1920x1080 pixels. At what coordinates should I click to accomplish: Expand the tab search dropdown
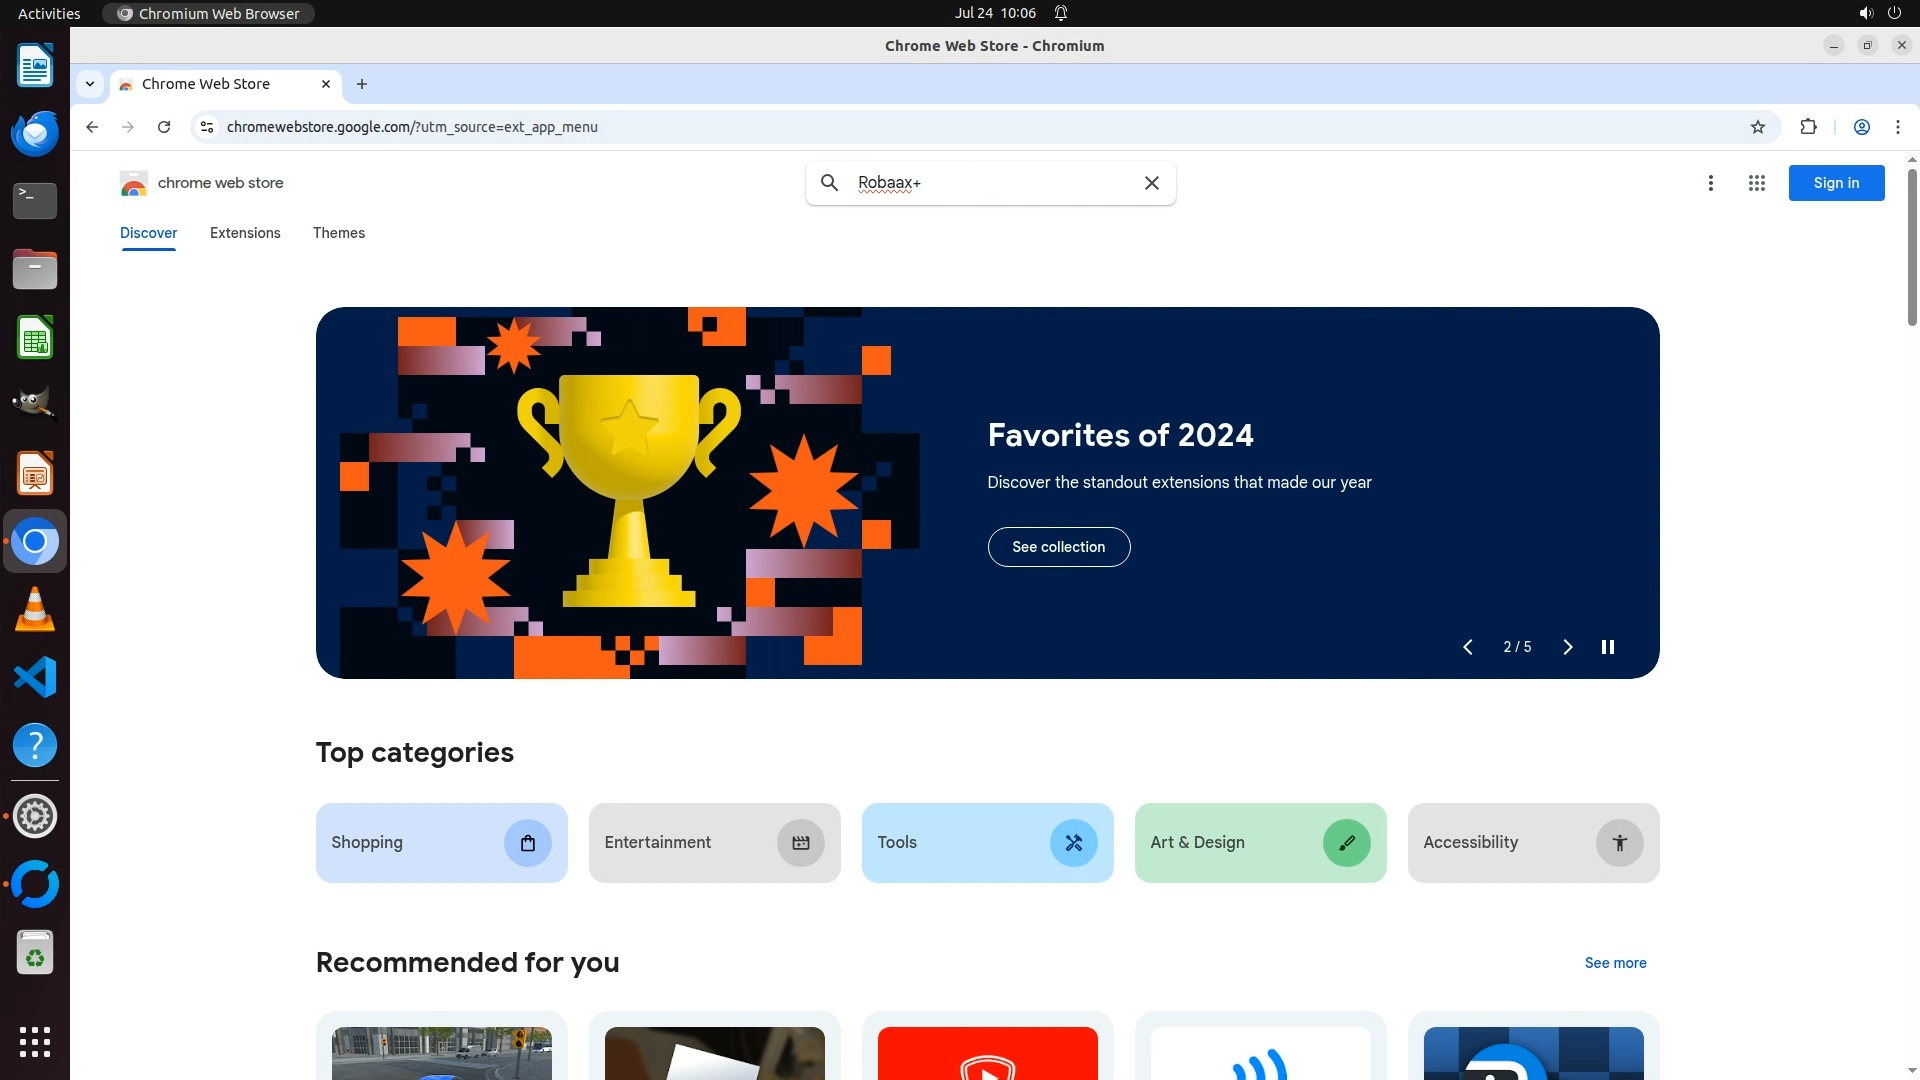pos(90,84)
